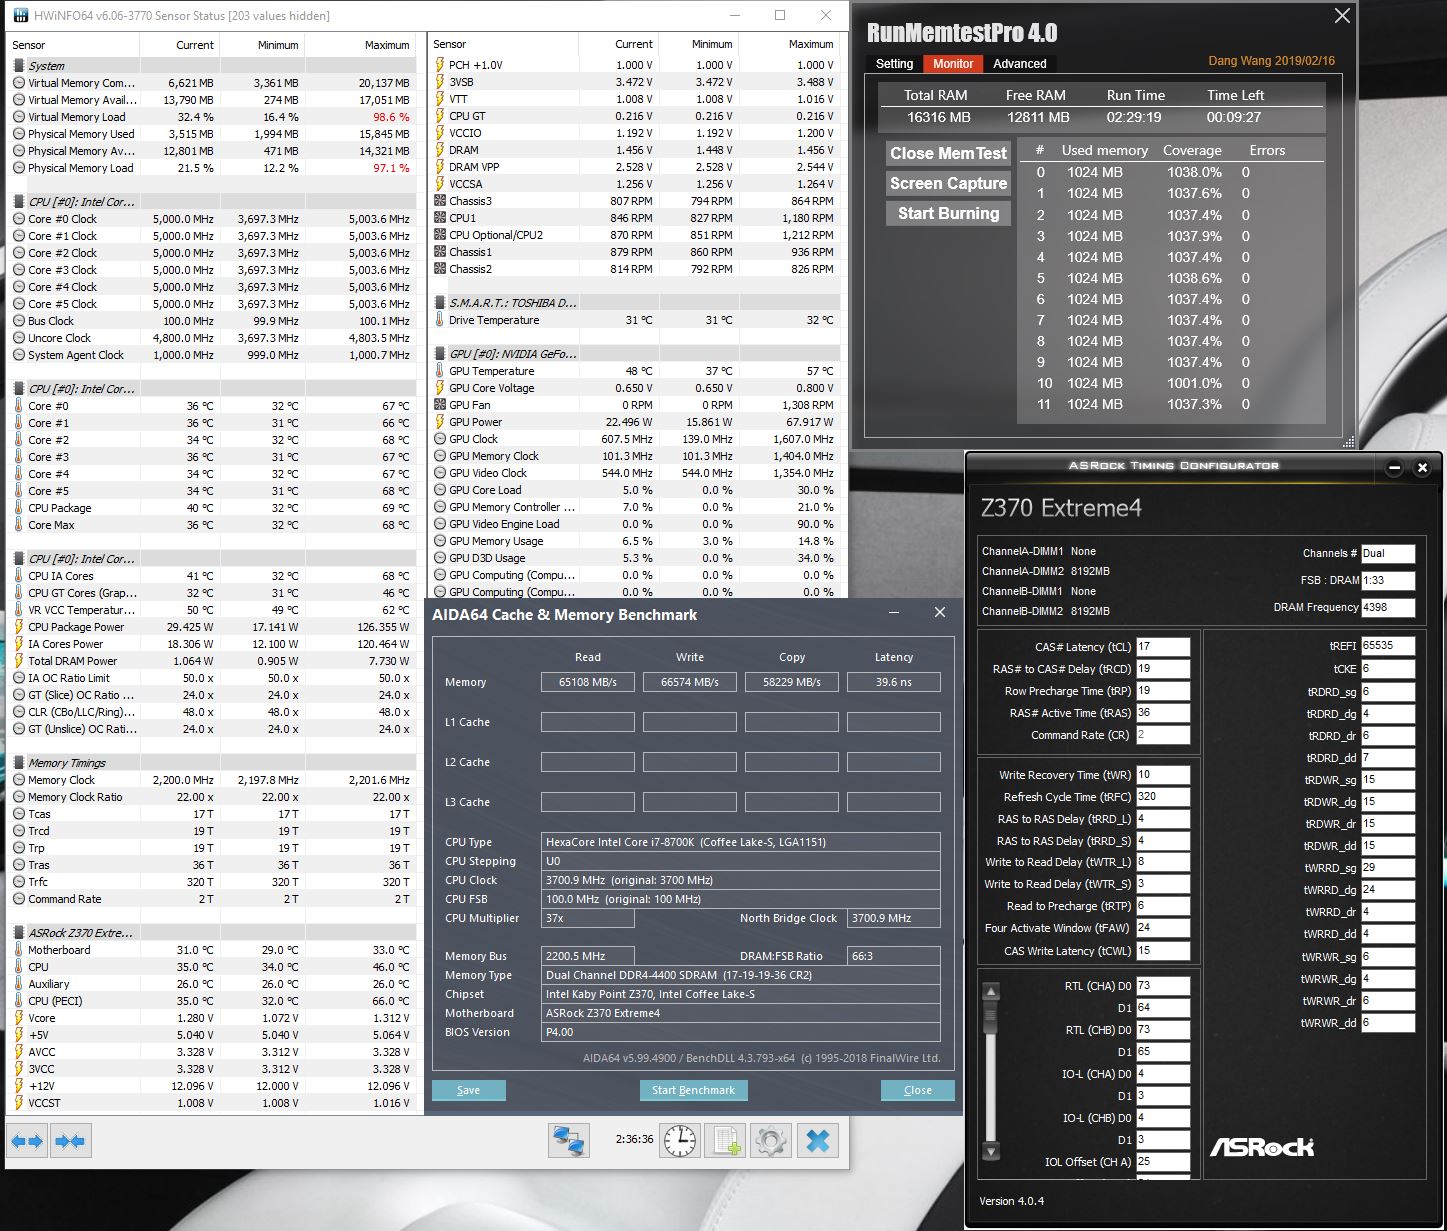The width and height of the screenshot is (1447, 1231).
Task: Click the IOL Offset (CH A) field
Action: [x=1163, y=1162]
